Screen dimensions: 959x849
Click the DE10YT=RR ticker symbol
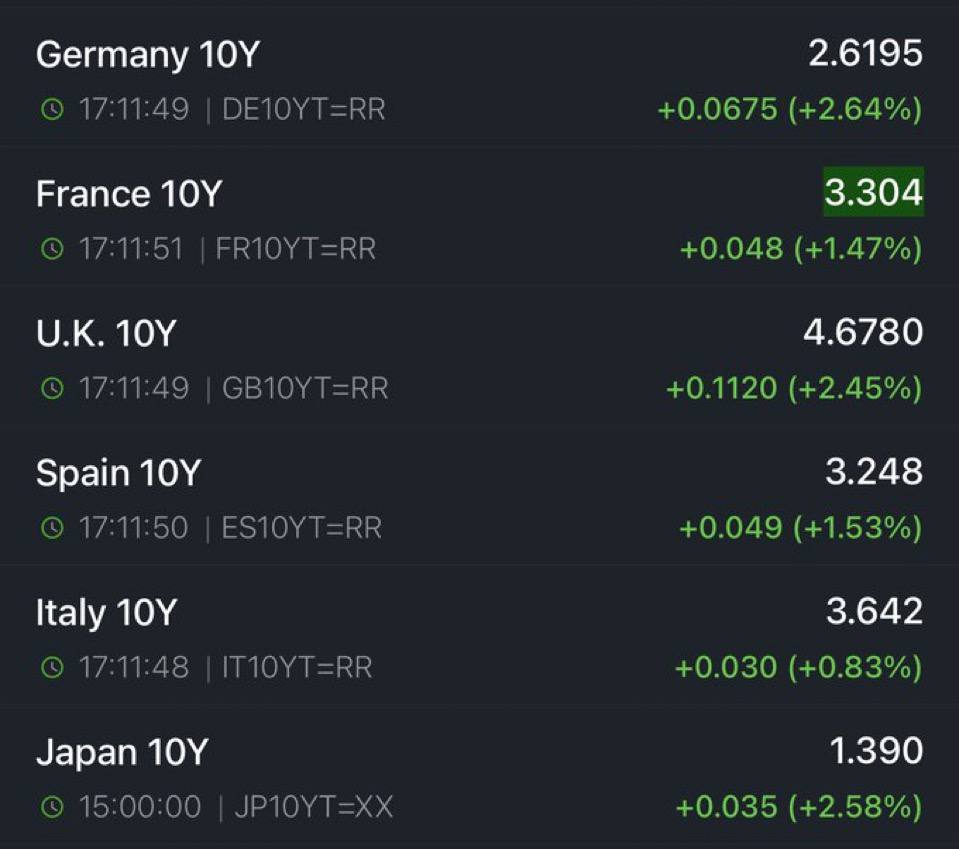(303, 110)
